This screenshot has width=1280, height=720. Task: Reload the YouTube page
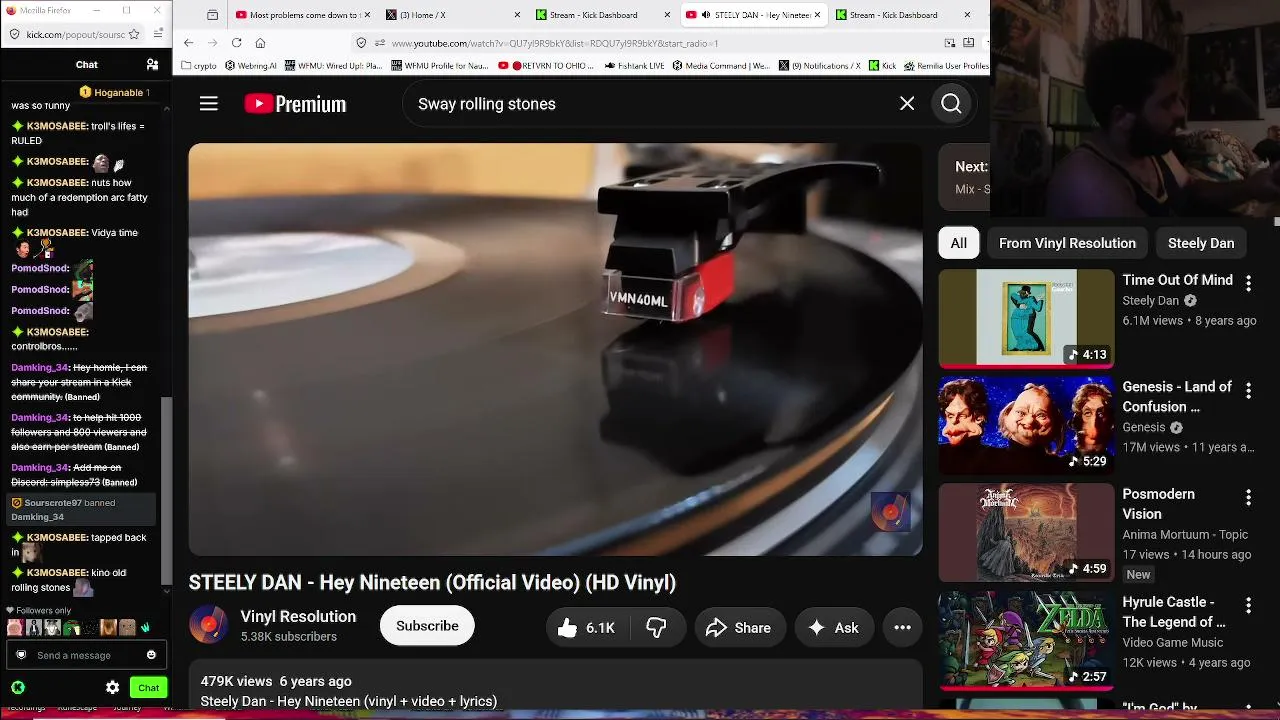(x=236, y=43)
